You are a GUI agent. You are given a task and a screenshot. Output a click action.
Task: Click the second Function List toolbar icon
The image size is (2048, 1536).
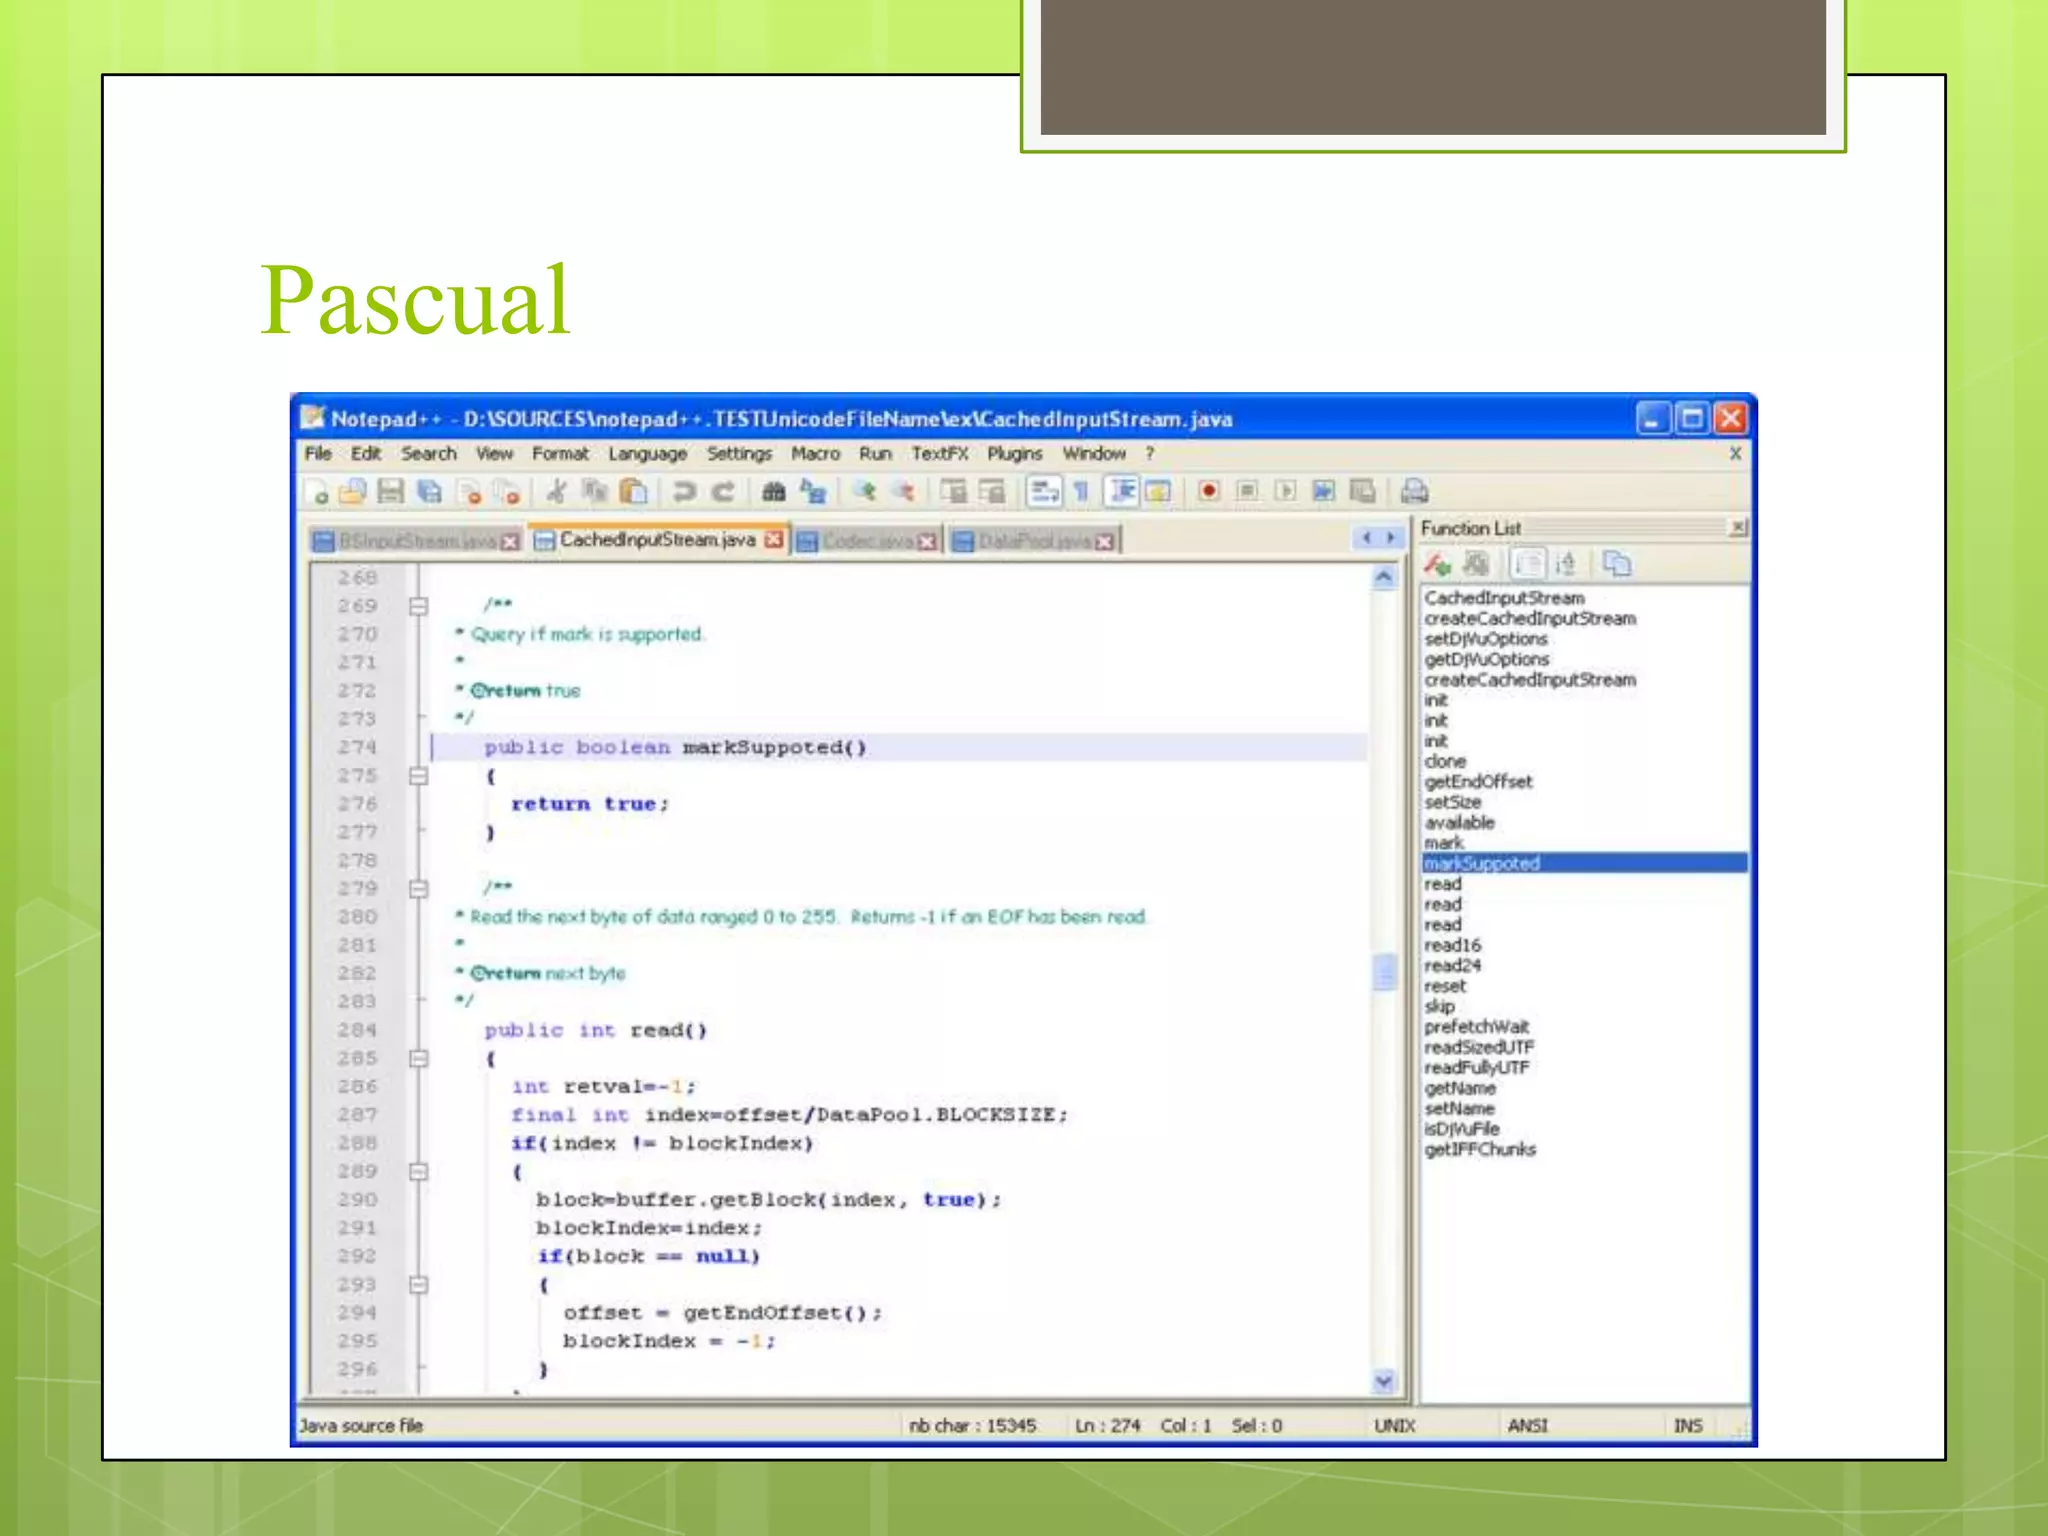coord(1476,565)
